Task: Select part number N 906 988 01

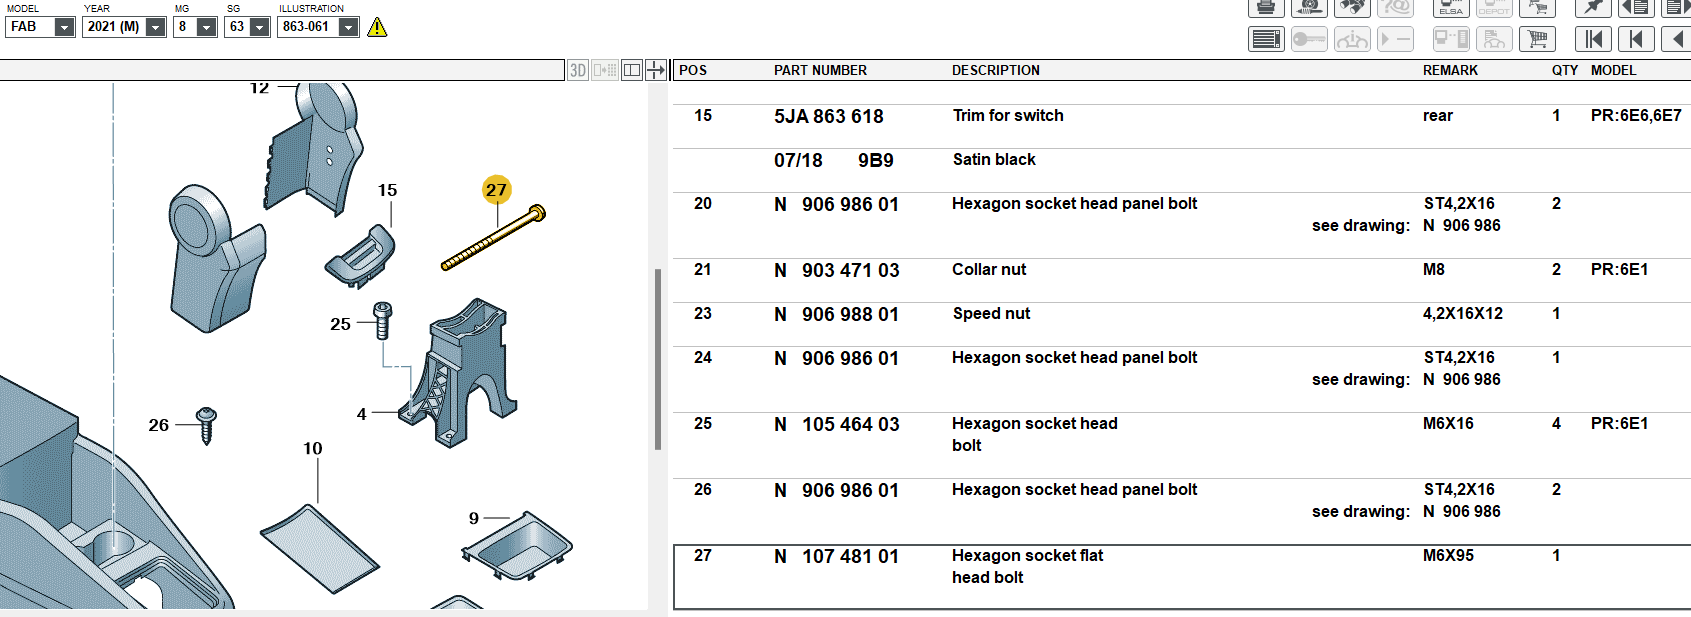Action: click(837, 314)
